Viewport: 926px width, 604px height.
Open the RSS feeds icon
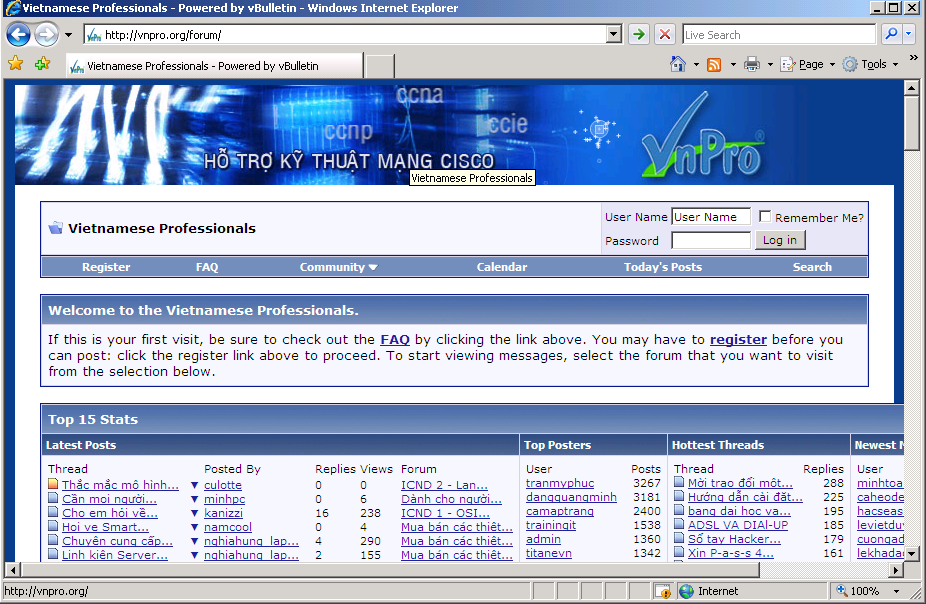(715, 64)
